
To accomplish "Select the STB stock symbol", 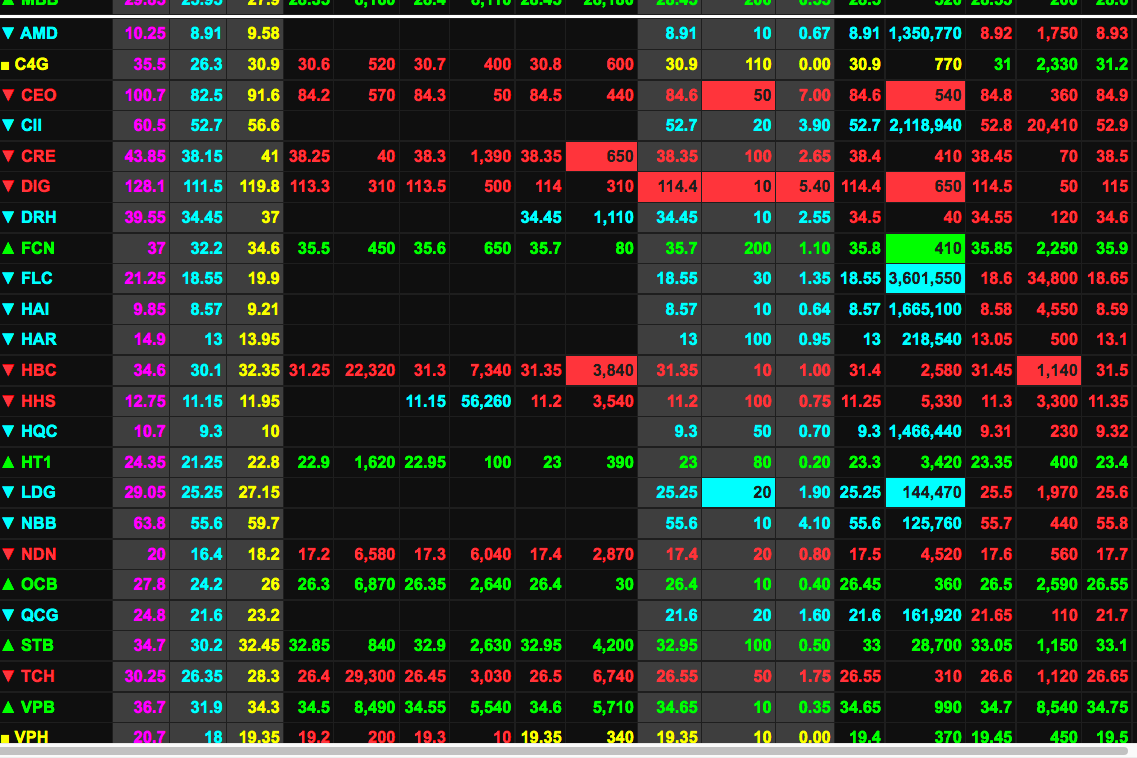I will pos(37,645).
